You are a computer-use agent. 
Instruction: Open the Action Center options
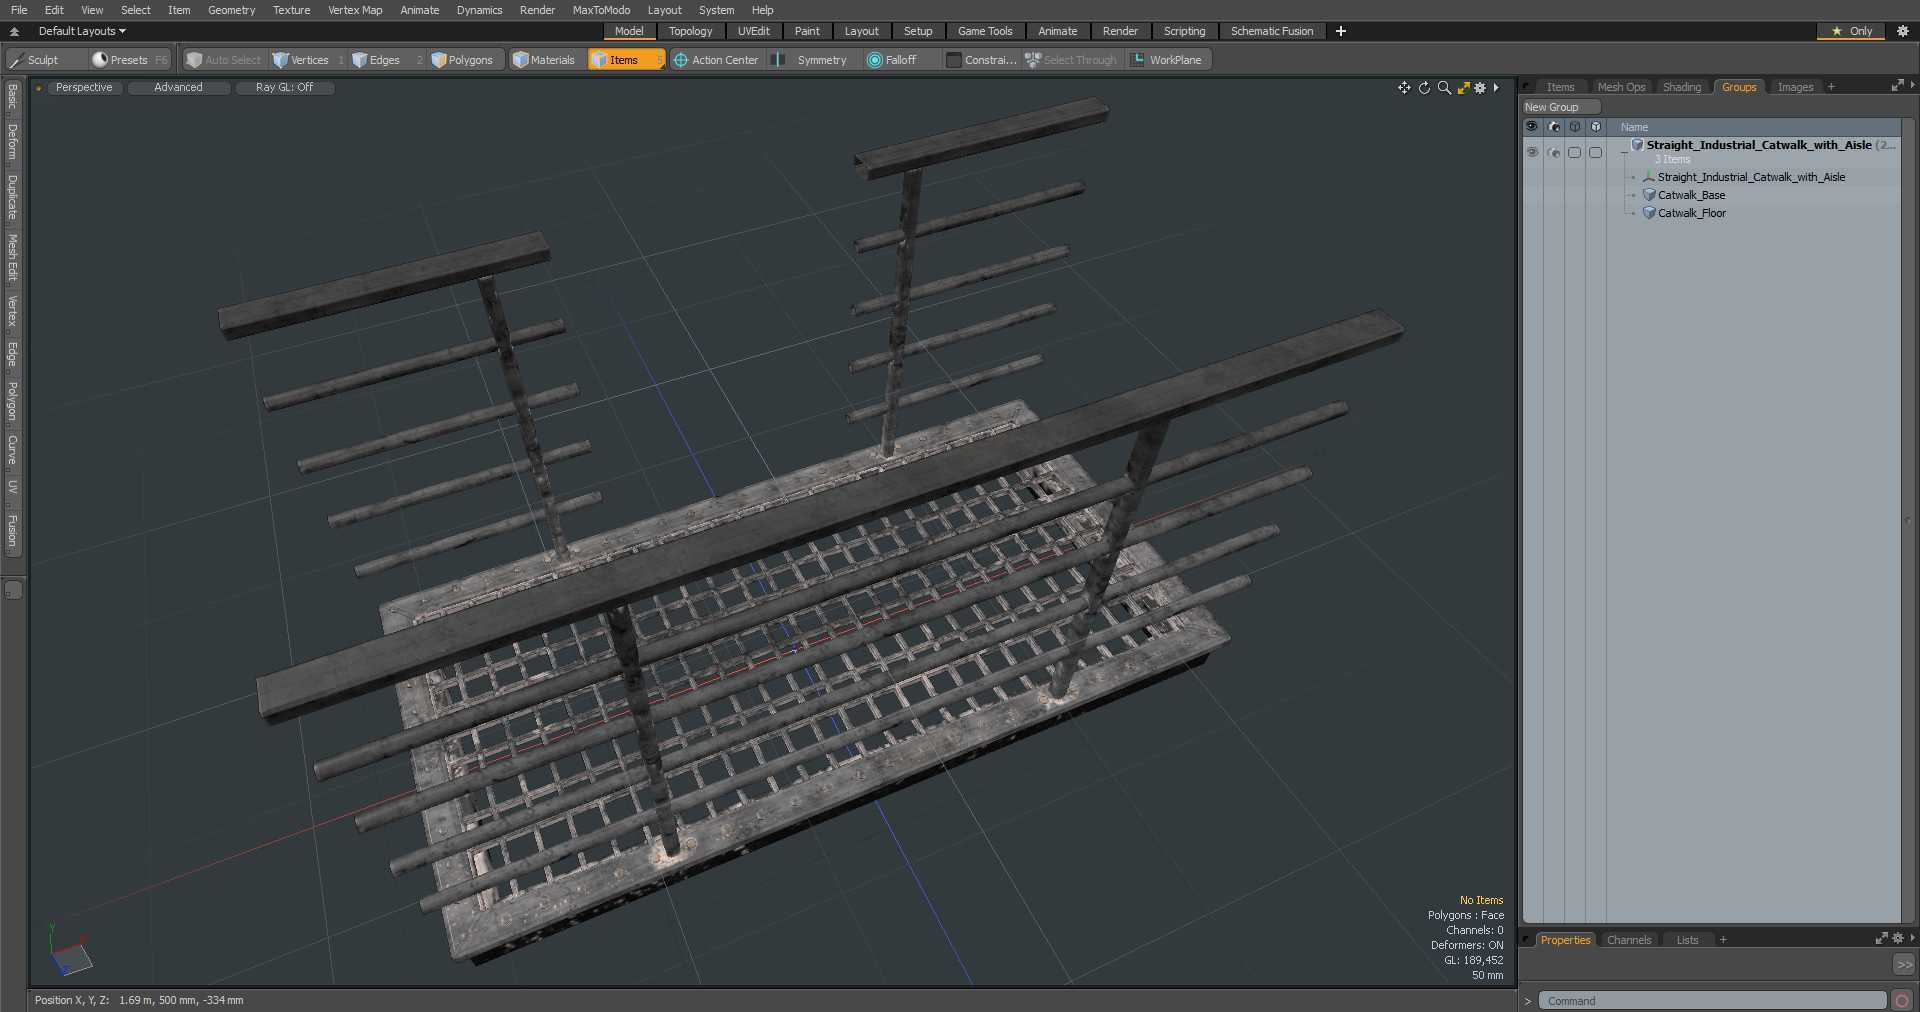716,60
